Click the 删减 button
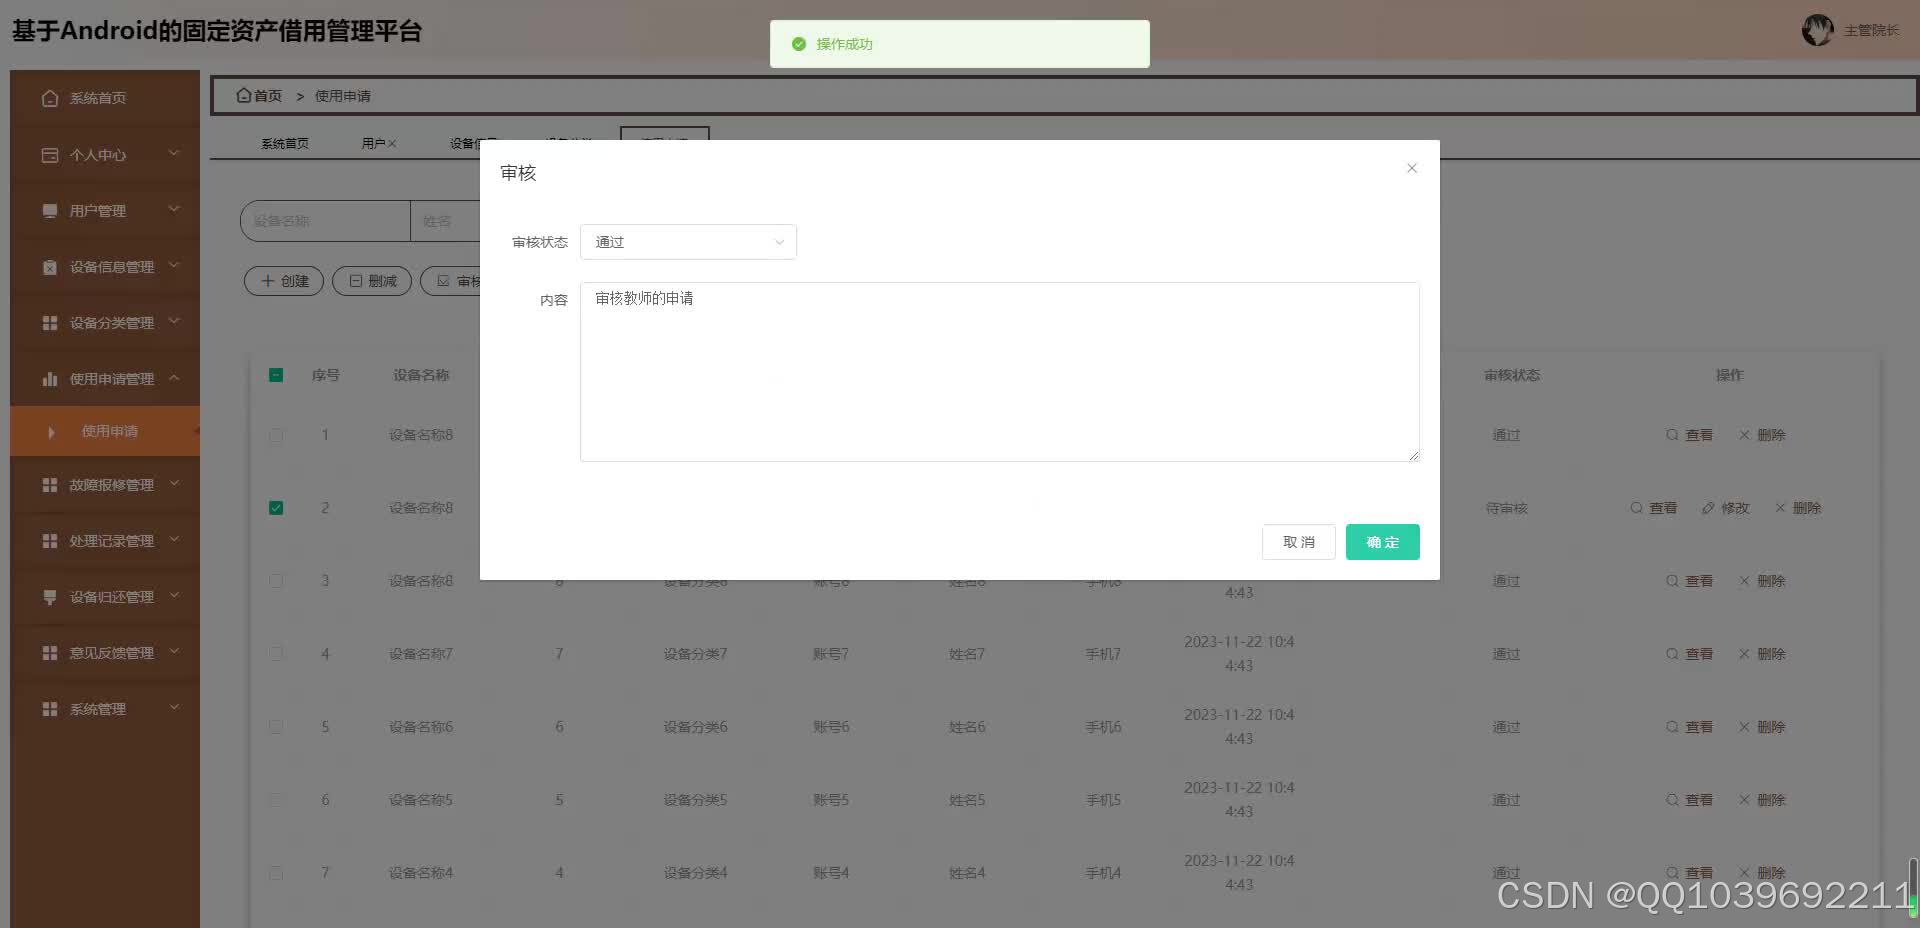The image size is (1920, 928). [372, 281]
